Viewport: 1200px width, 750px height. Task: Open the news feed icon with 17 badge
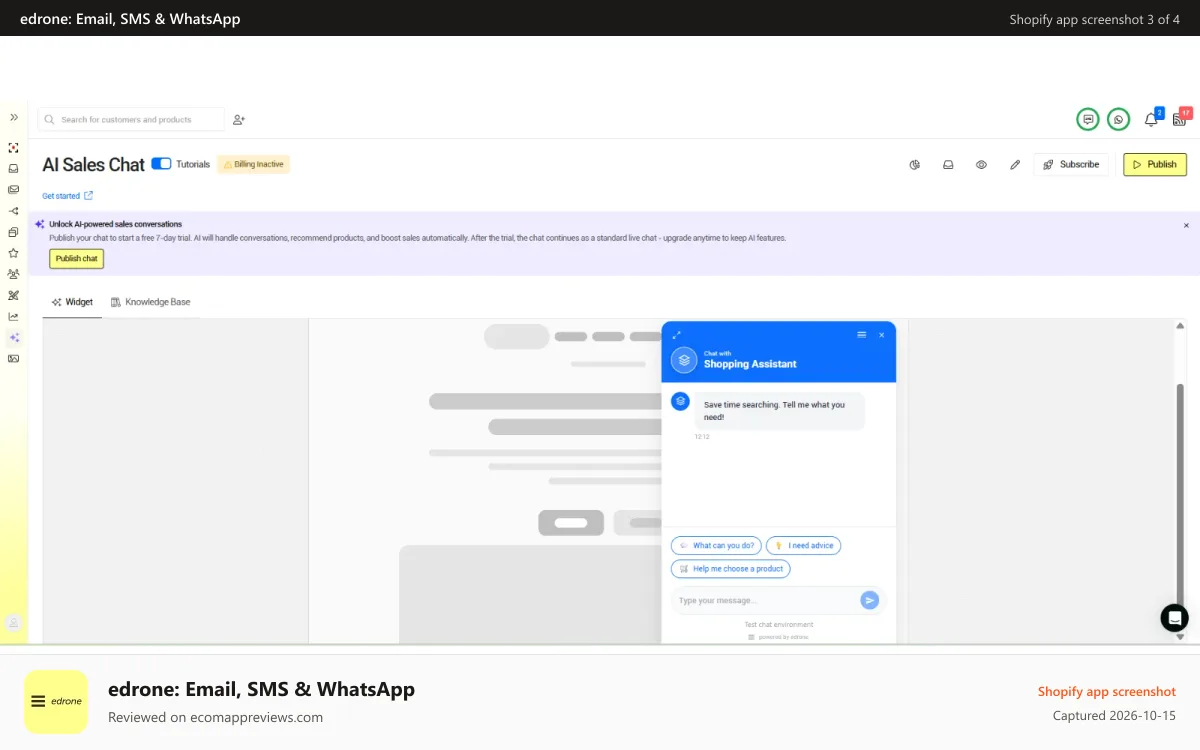click(1180, 119)
